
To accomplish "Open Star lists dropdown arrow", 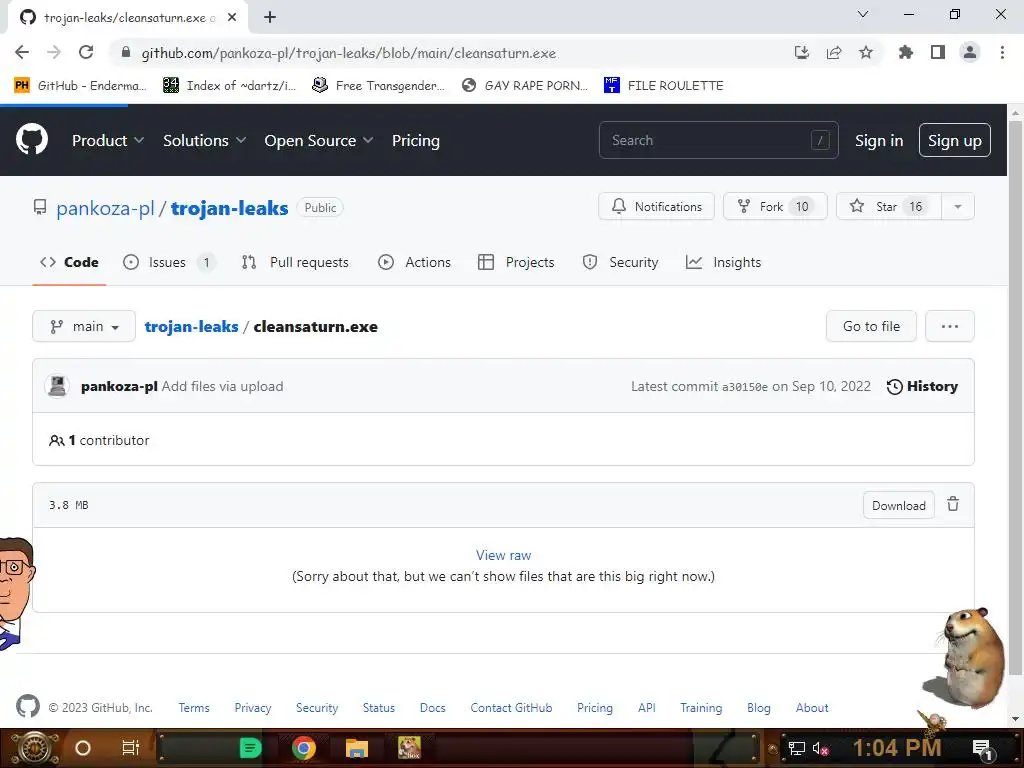I will [957, 206].
